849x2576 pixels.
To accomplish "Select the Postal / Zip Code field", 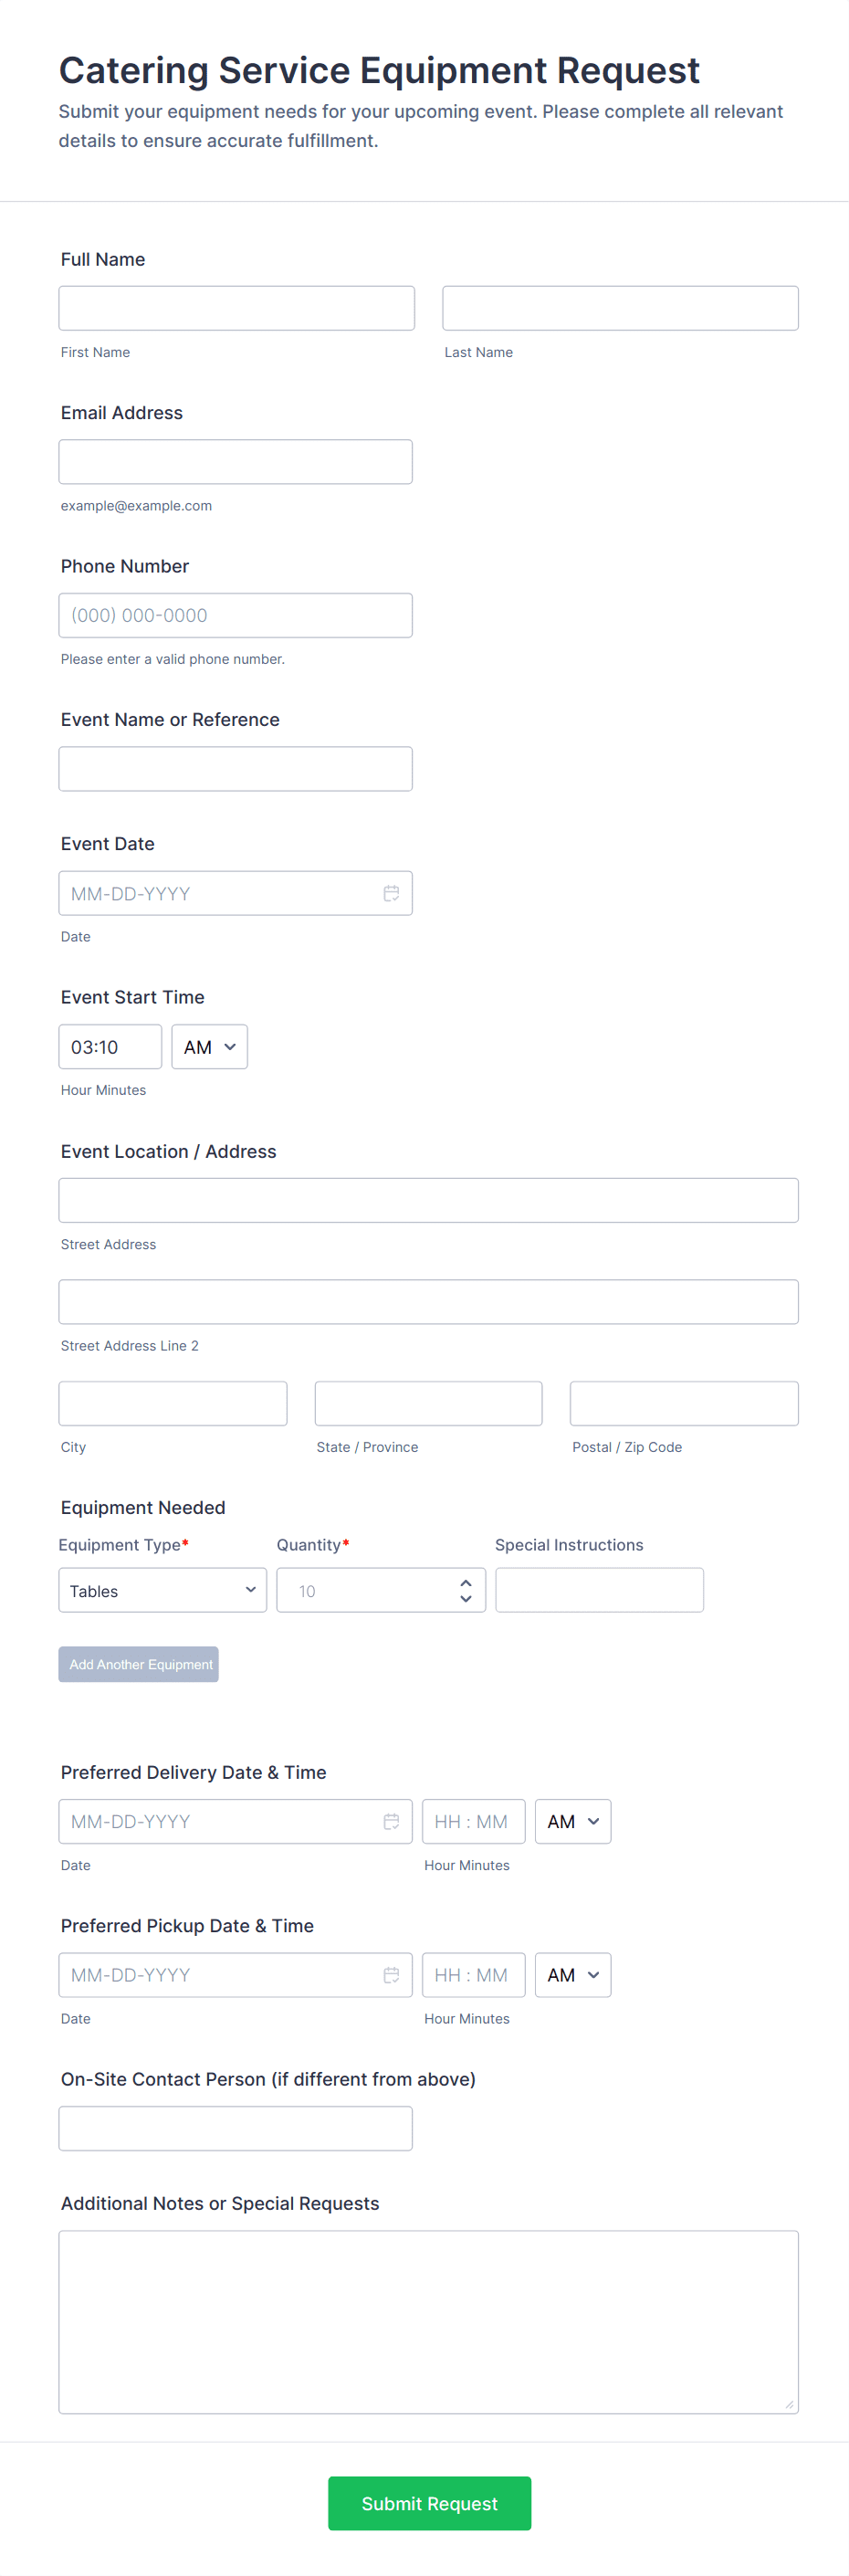I will coord(683,1403).
